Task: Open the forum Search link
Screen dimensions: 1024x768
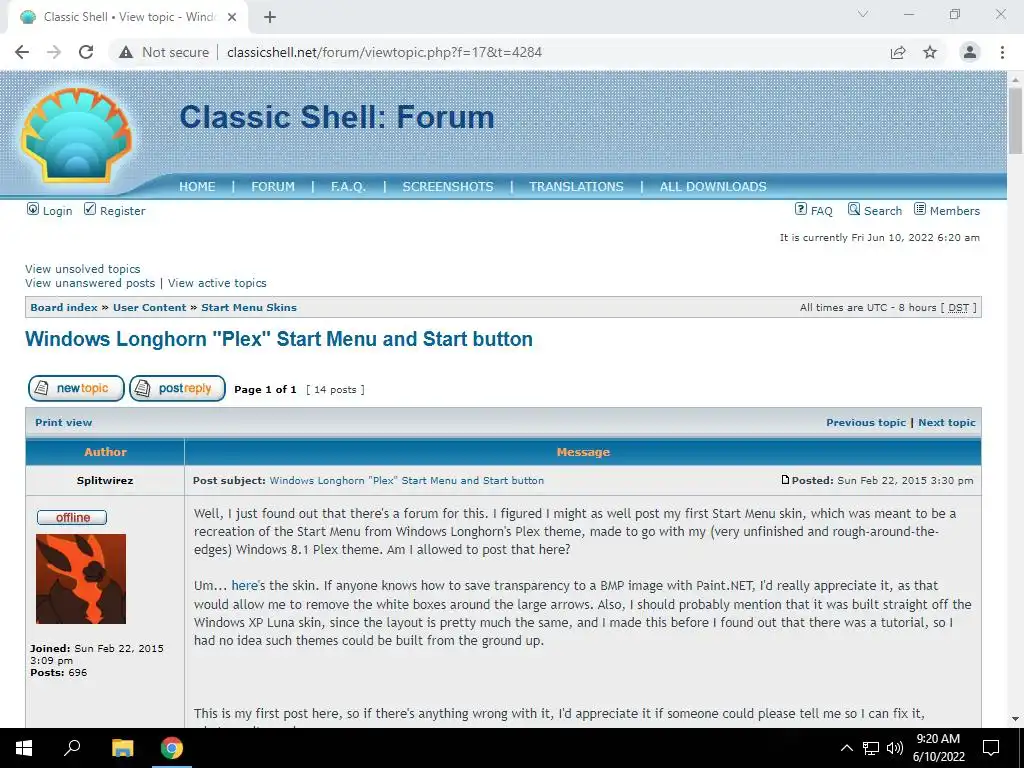Action: point(883,211)
